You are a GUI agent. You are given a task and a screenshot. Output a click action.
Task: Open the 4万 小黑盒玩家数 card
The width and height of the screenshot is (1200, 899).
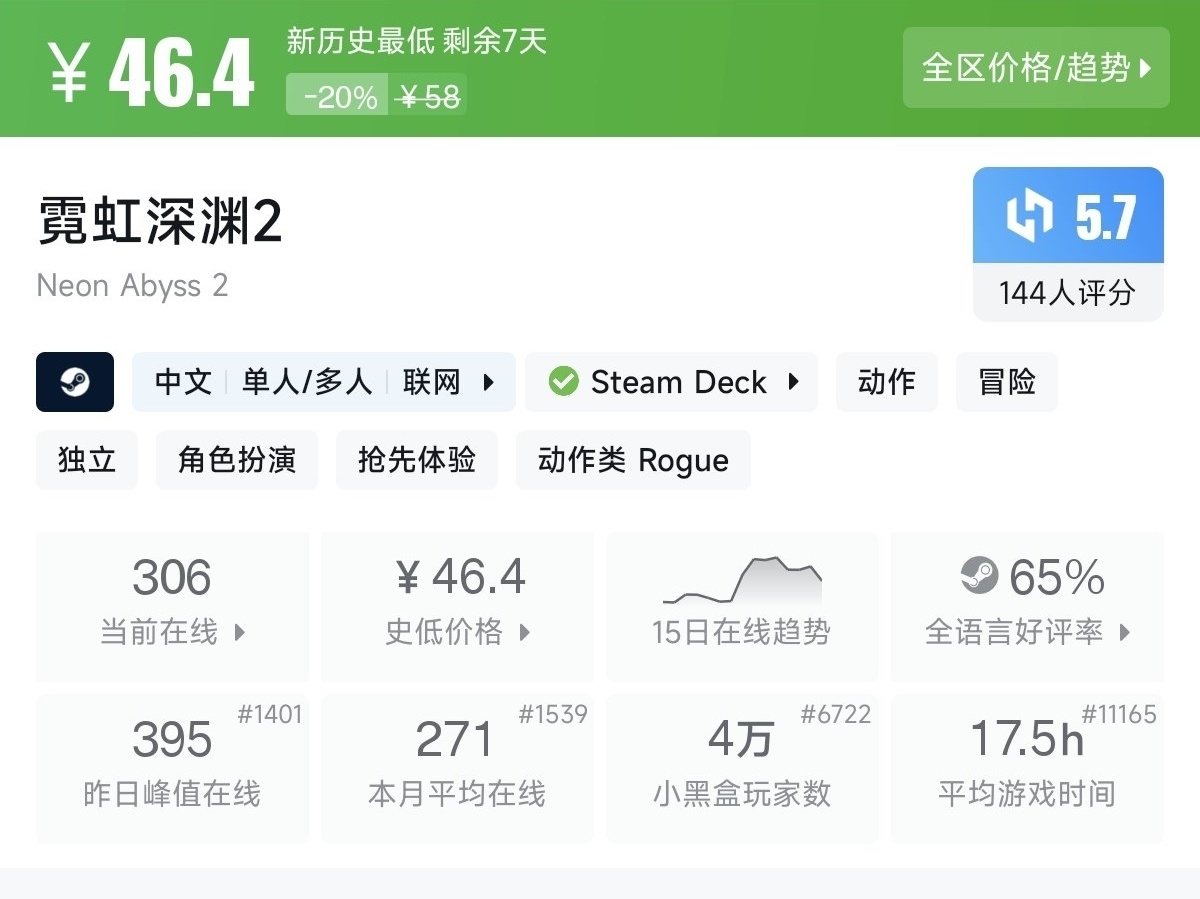[x=742, y=768]
